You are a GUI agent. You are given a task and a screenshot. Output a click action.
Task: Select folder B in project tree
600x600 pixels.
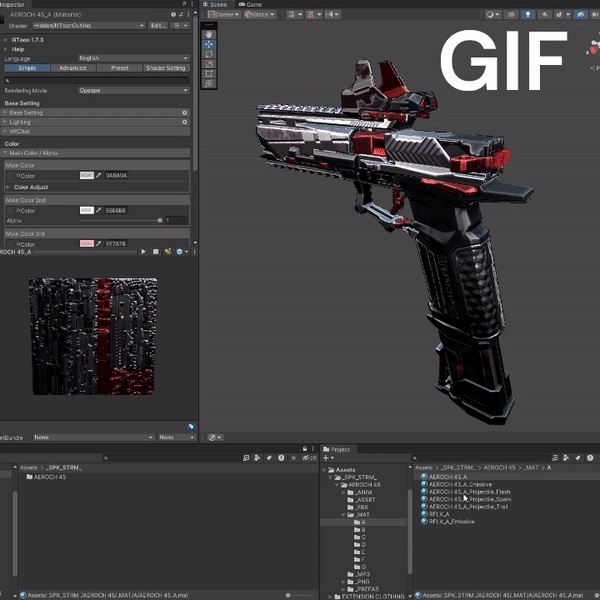tap(360, 530)
